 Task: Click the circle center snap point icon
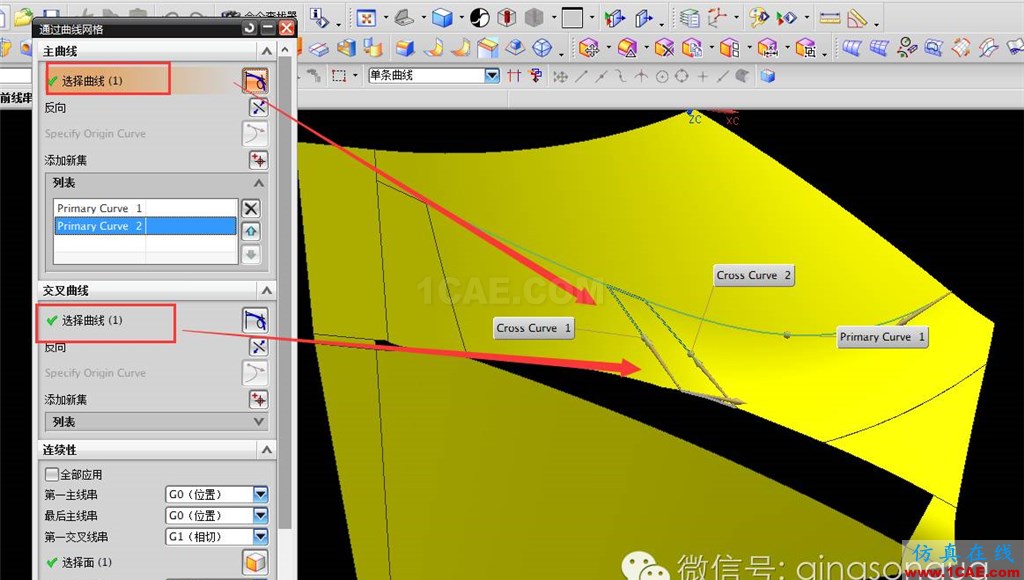point(662,77)
